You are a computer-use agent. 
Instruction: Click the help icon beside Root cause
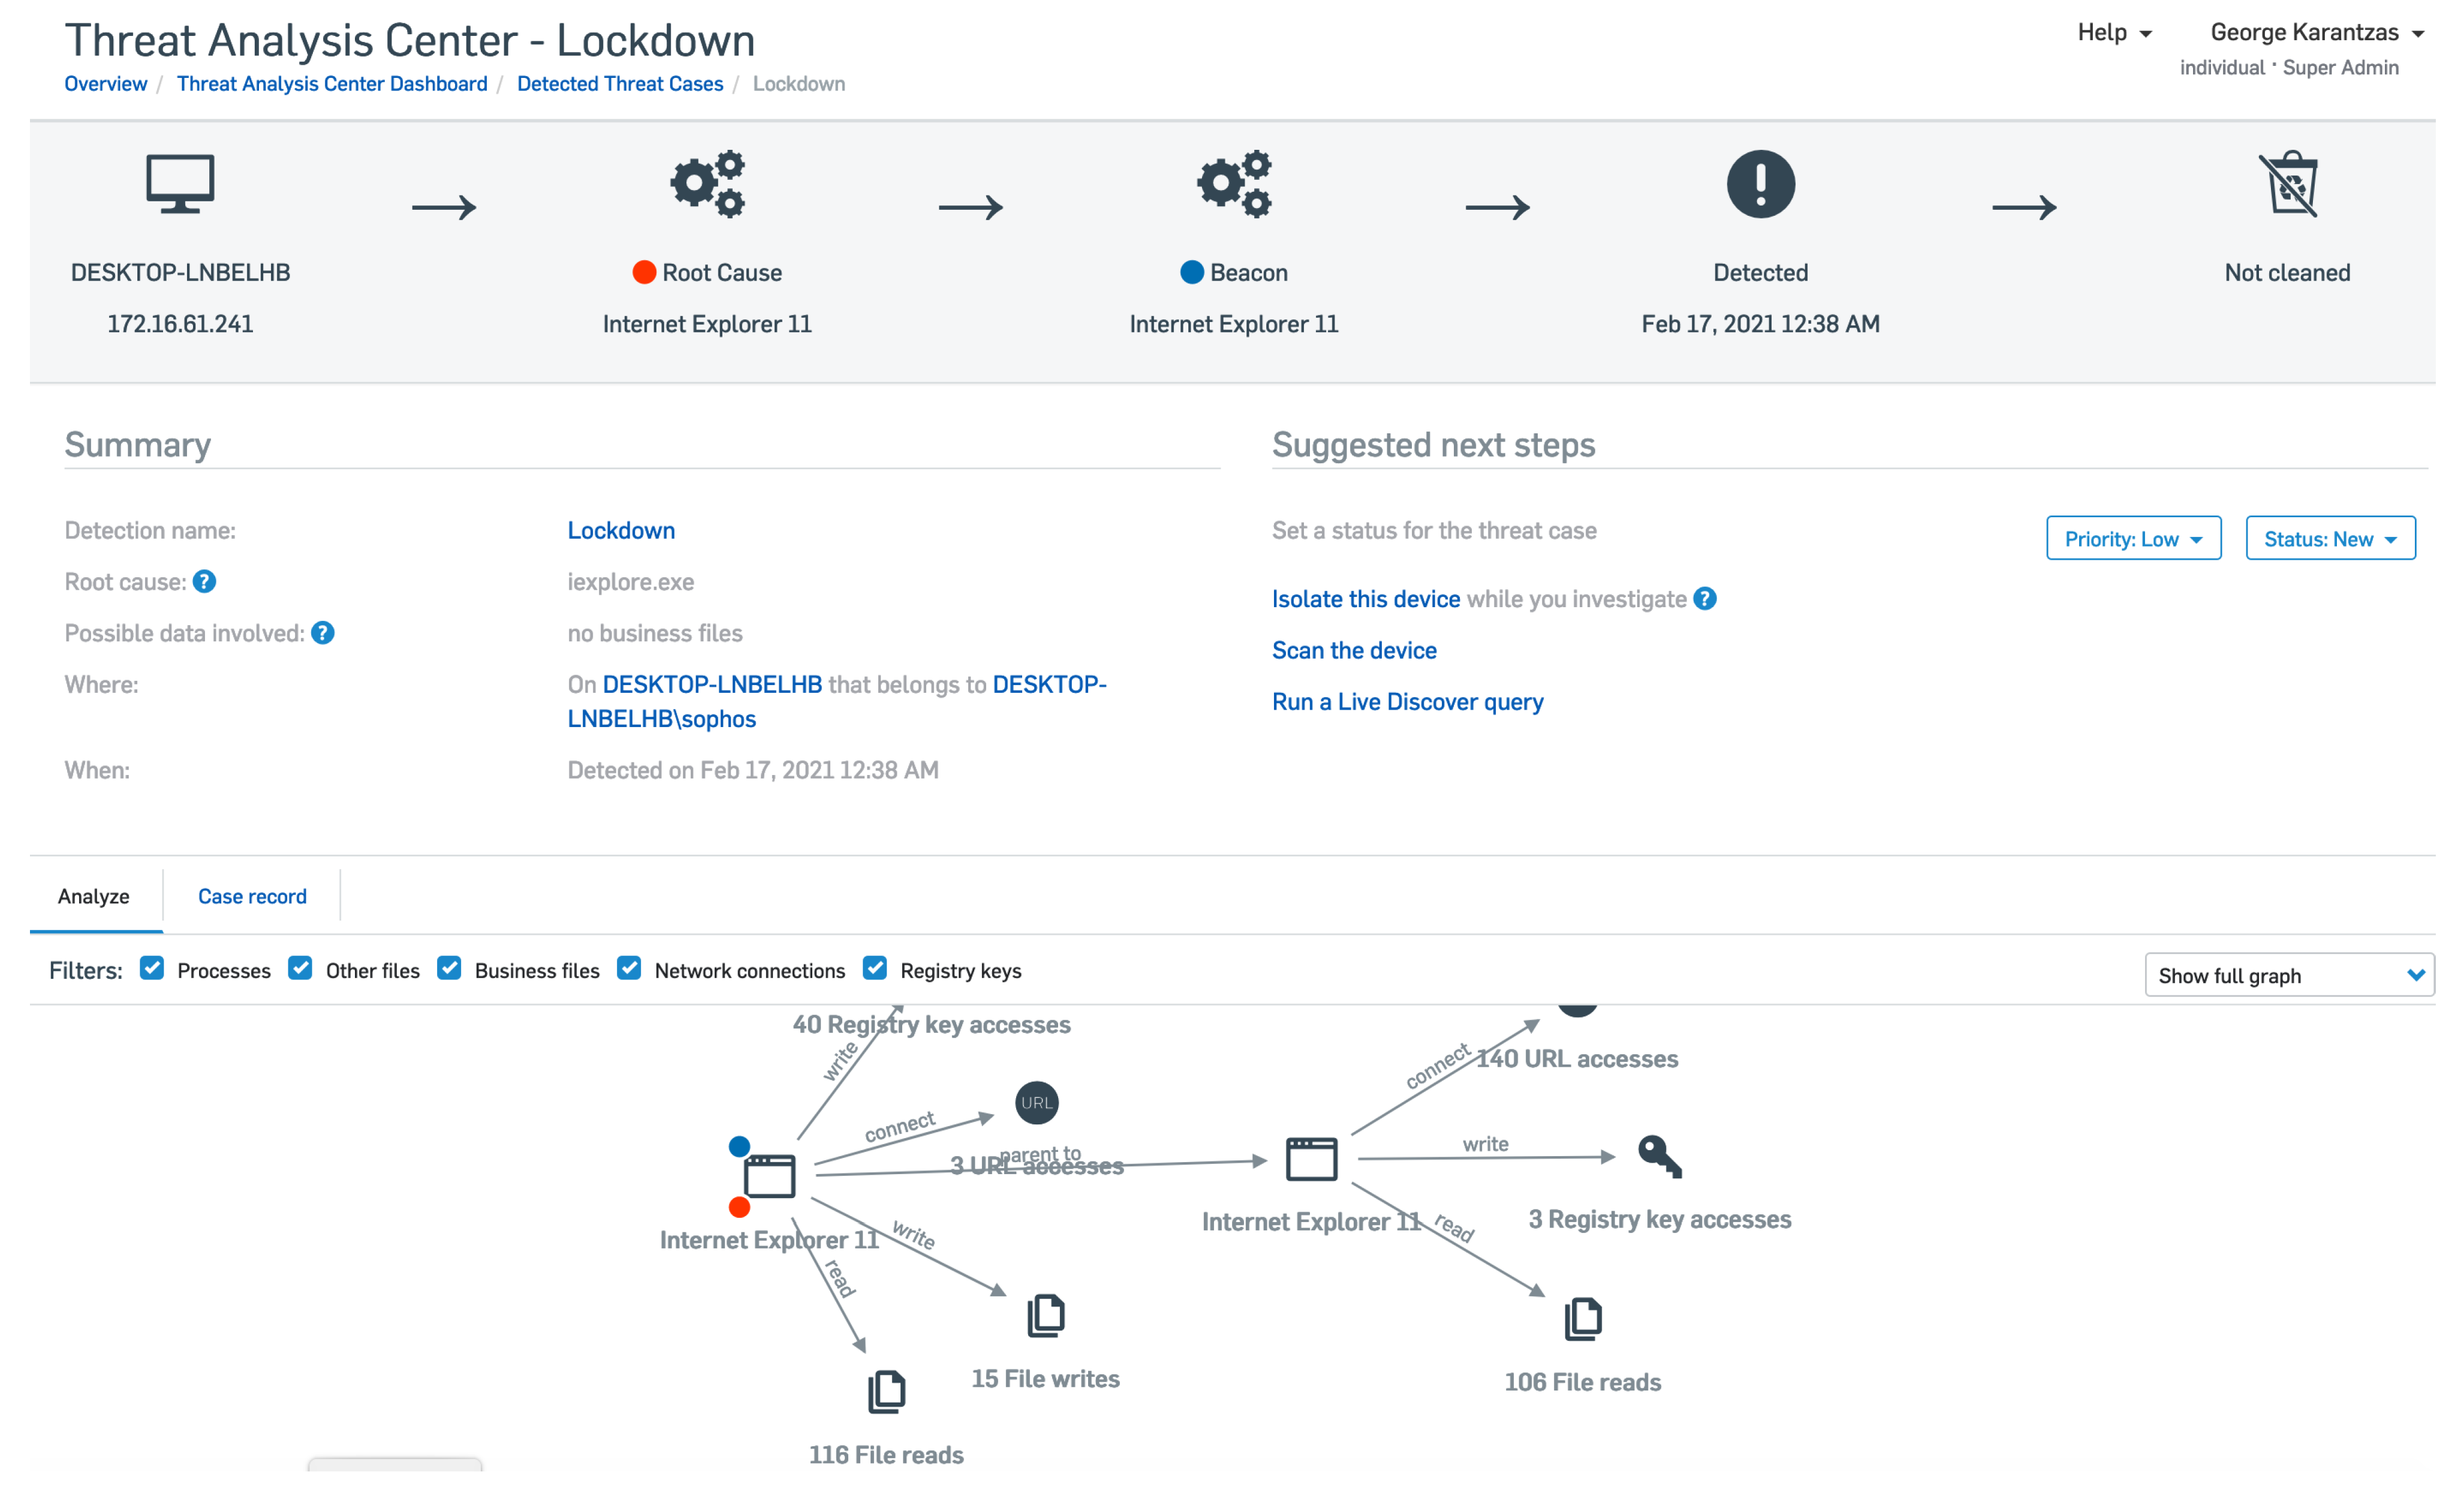coord(204,582)
